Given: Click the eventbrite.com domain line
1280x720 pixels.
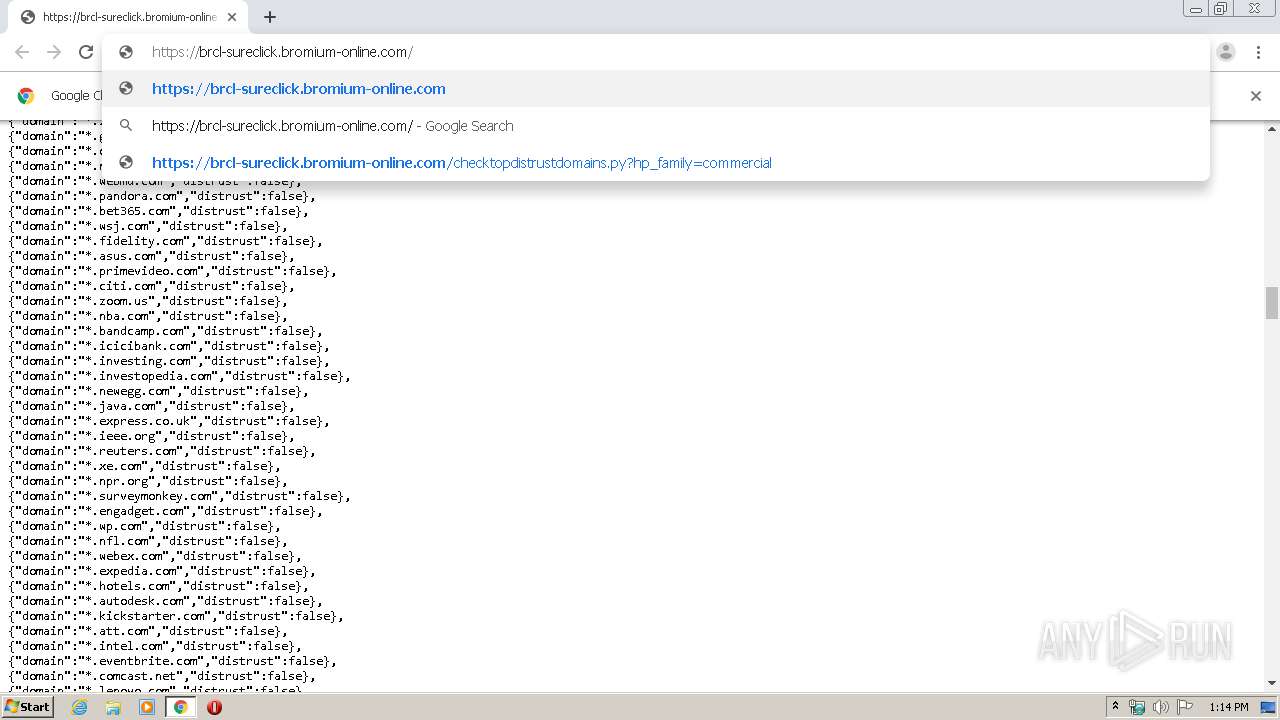Looking at the screenshot, I should 173,661.
